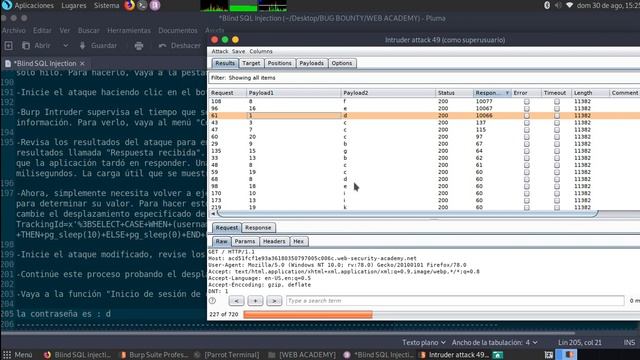
Task: Click '+' search options button
Action: [x=255, y=301]
